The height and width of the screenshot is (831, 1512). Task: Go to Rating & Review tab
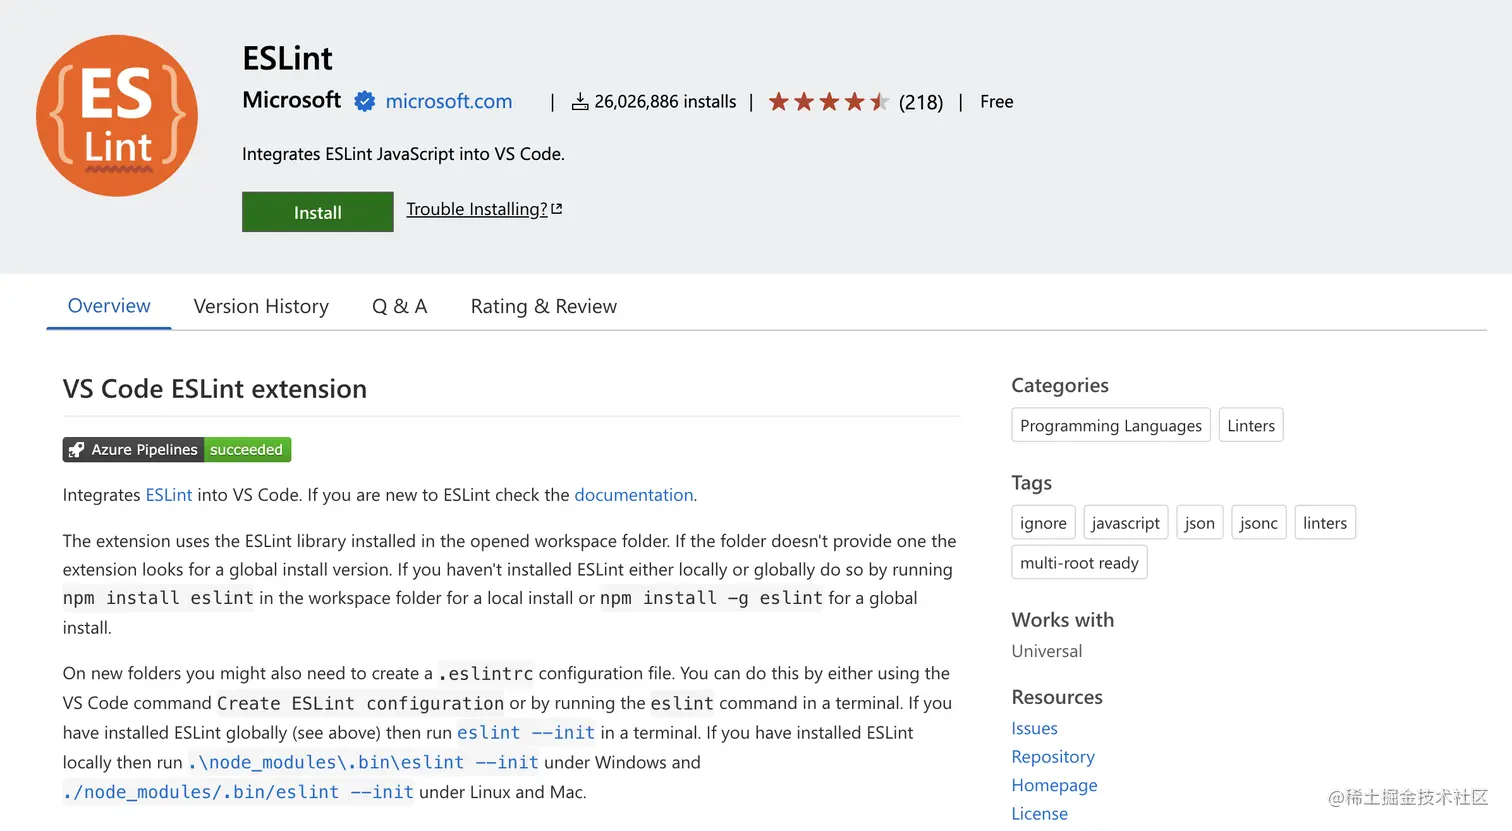pos(543,306)
